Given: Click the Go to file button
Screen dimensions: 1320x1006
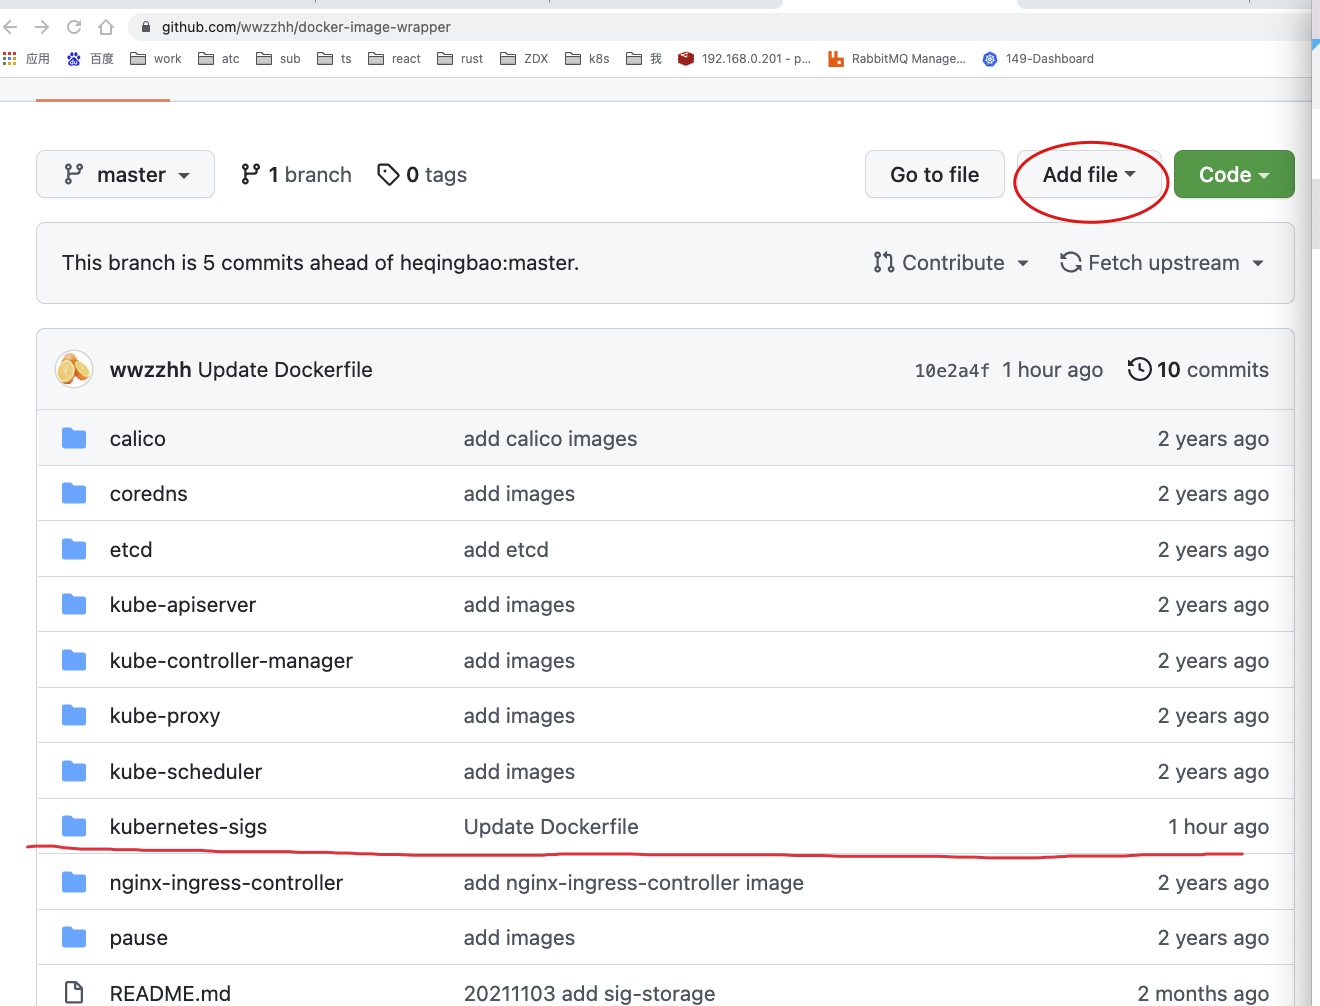Looking at the screenshot, I should click(934, 174).
